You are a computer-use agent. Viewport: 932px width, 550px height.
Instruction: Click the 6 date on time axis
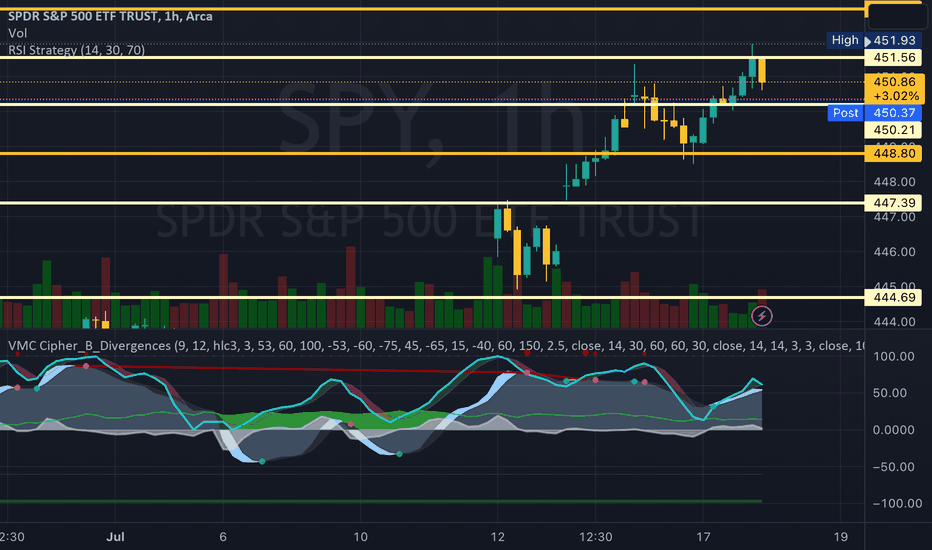tap(223, 537)
